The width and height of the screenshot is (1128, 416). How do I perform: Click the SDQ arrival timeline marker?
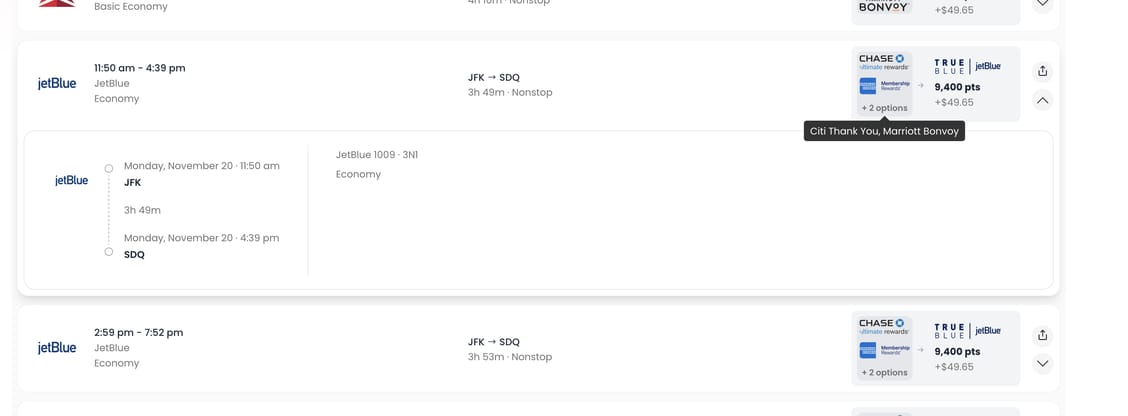click(109, 252)
